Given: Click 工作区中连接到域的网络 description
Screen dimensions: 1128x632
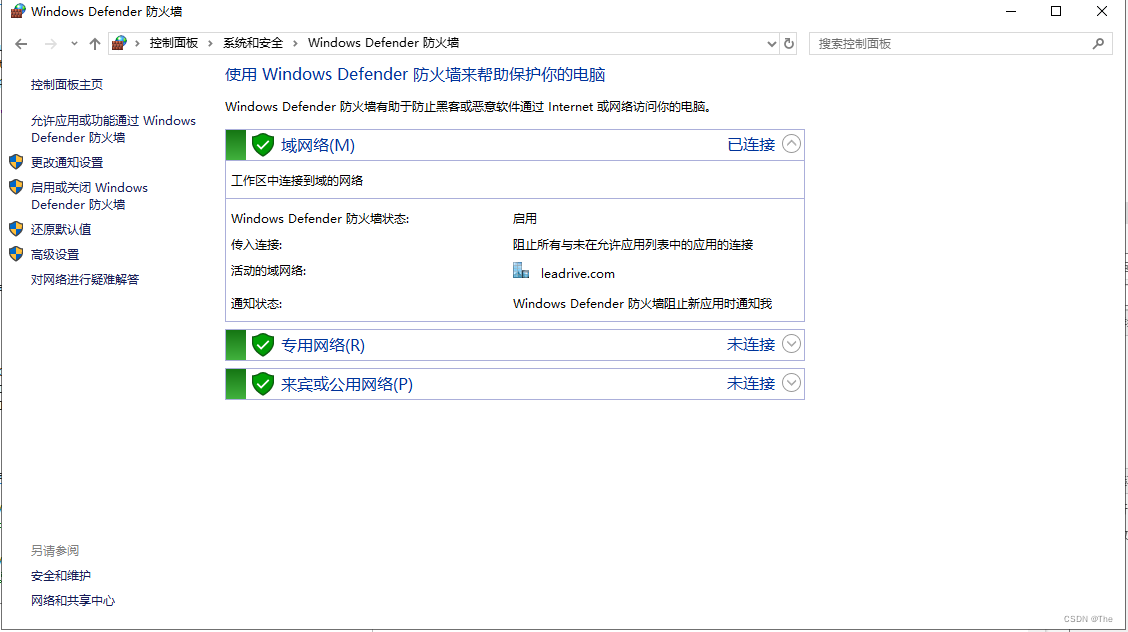Looking at the screenshot, I should 297,180.
